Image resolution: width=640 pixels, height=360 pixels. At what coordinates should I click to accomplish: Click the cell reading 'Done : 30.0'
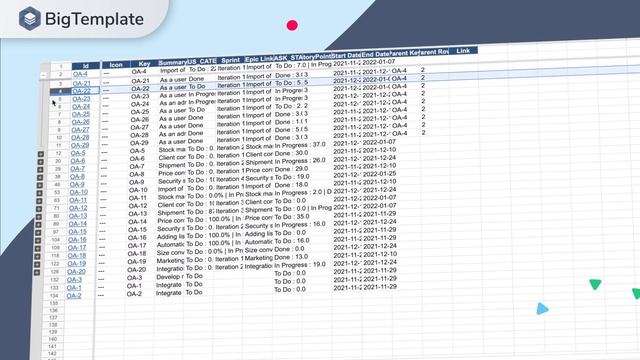[291, 153]
